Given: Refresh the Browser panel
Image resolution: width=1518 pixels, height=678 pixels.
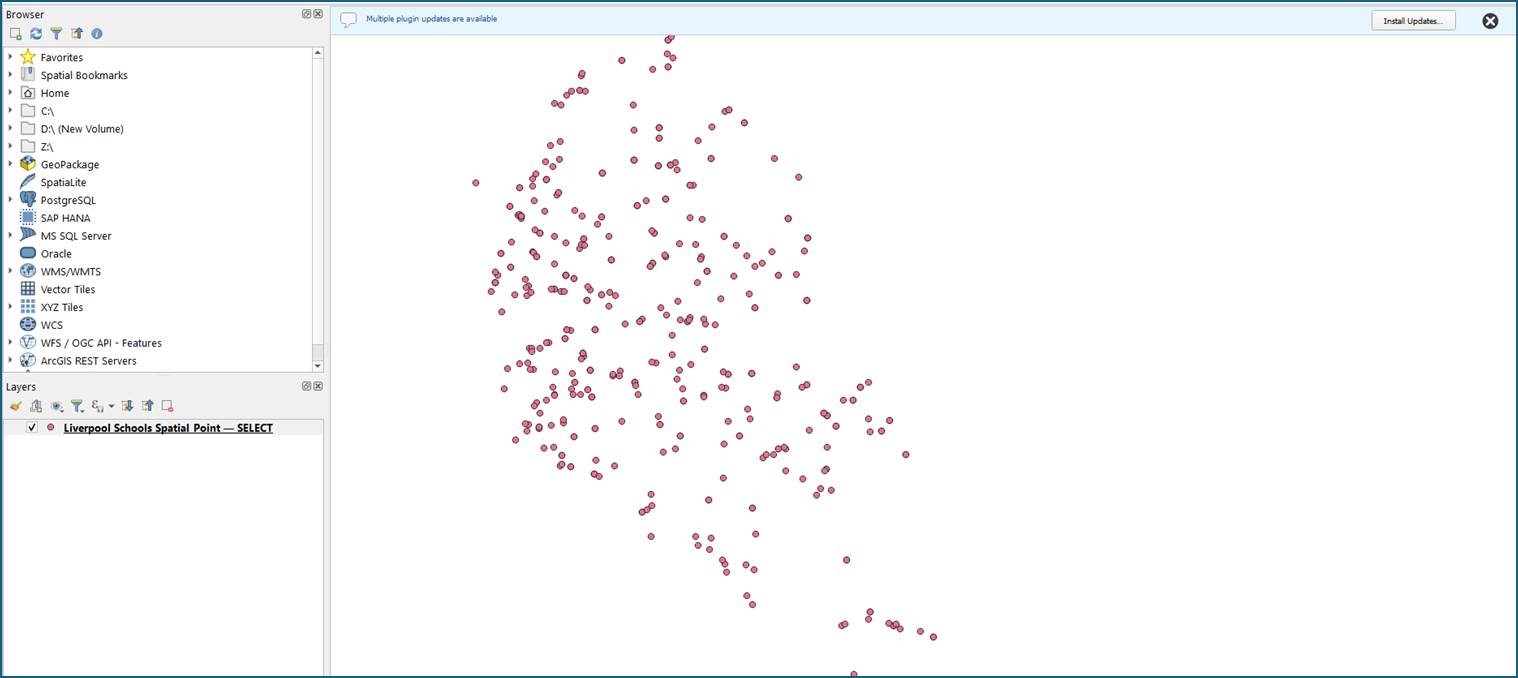Looking at the screenshot, I should pyautogui.click(x=36, y=34).
